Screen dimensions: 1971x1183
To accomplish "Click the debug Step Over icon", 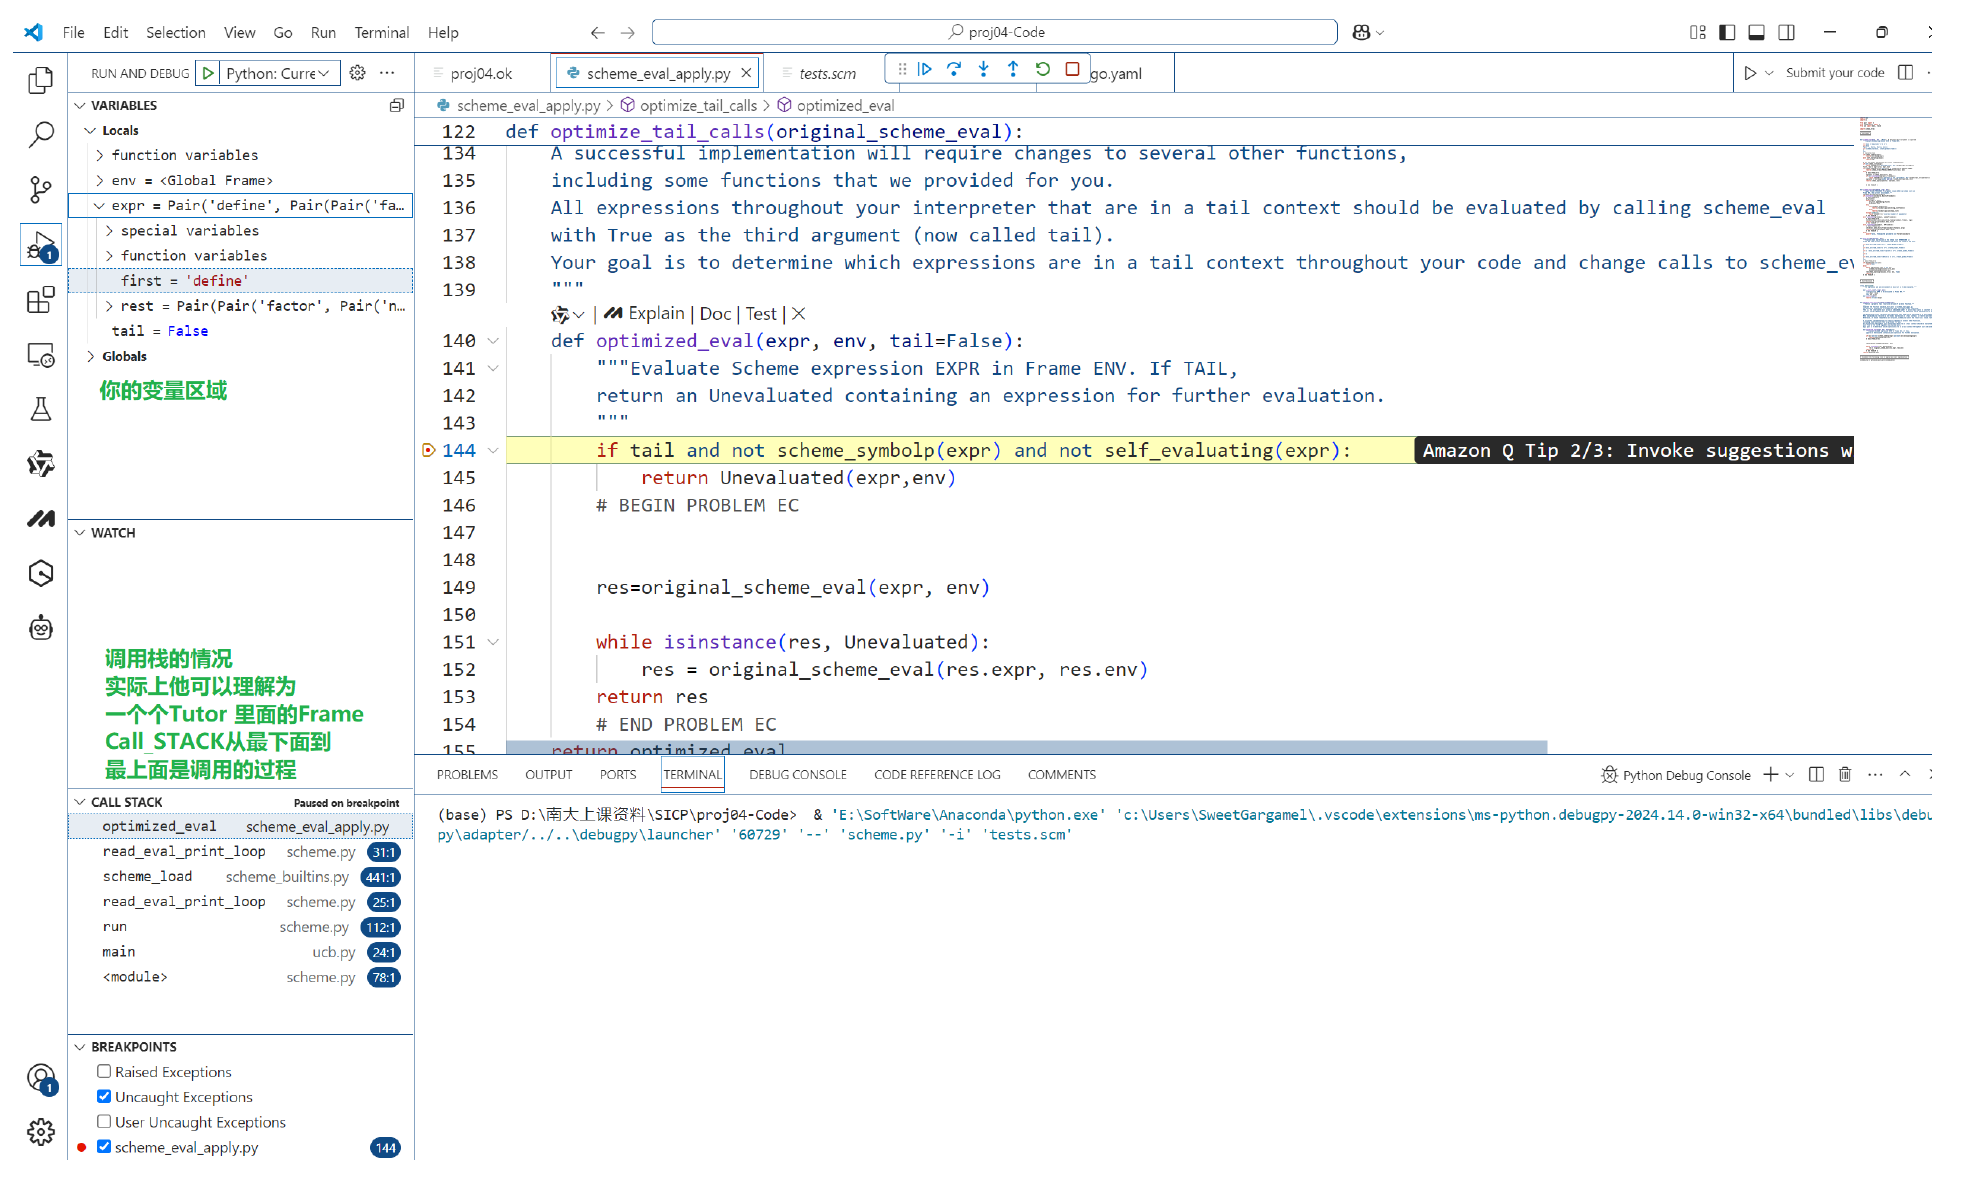I will [x=954, y=69].
